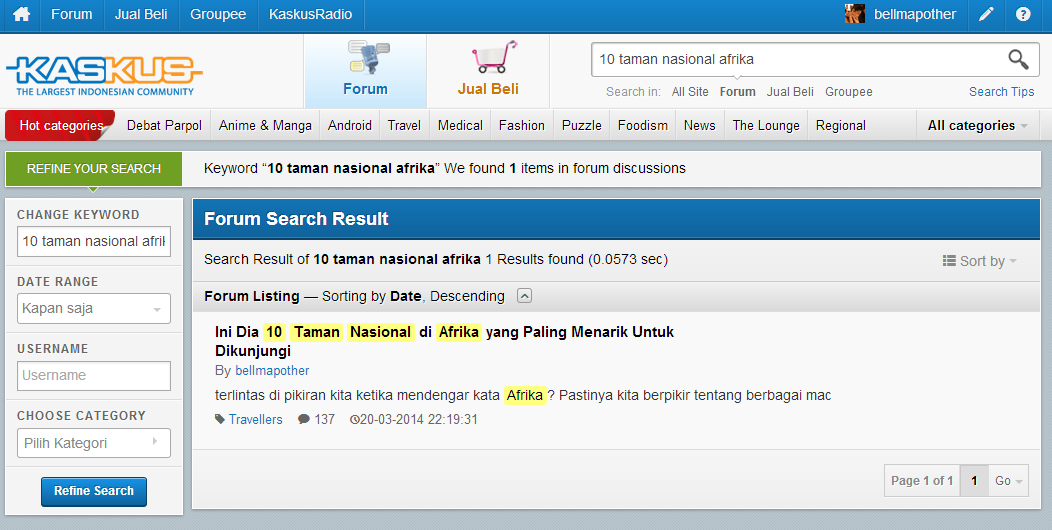Screen dimensions: 1052x530
Task: Search in All Site
Action: [x=690, y=92]
